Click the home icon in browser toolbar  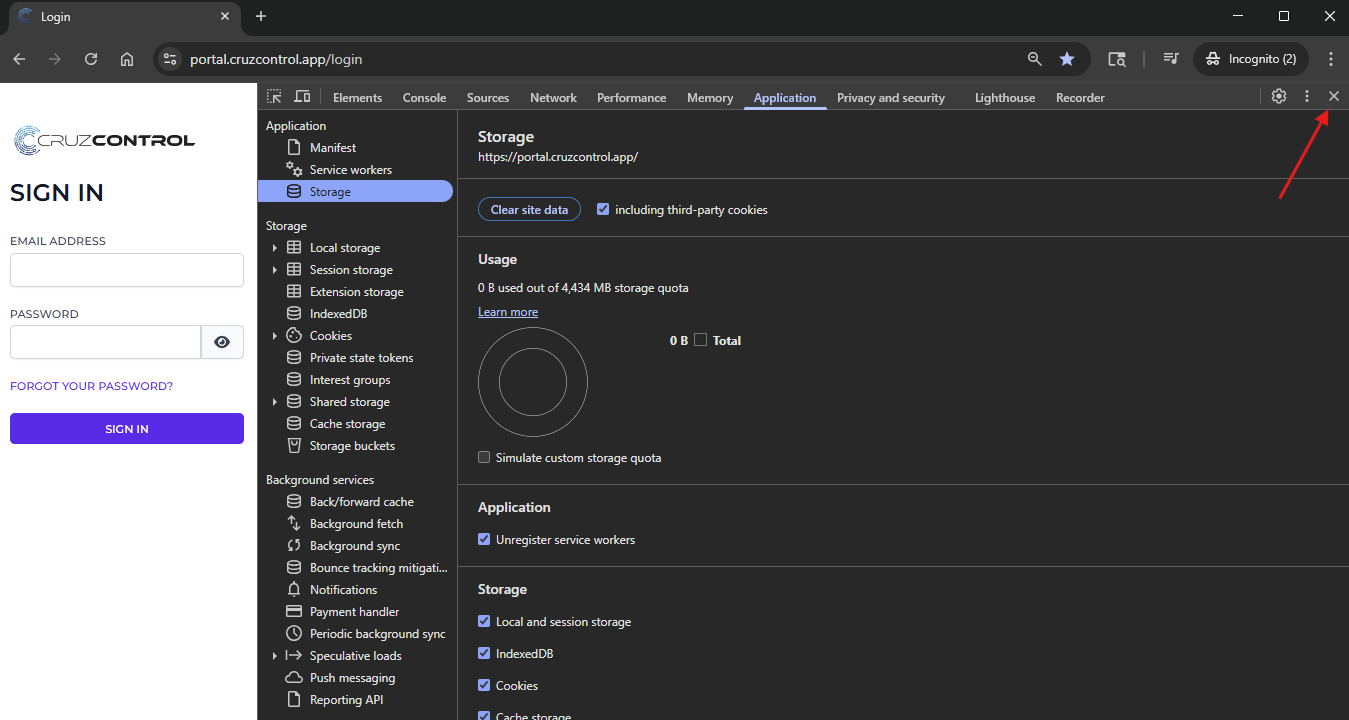127,59
